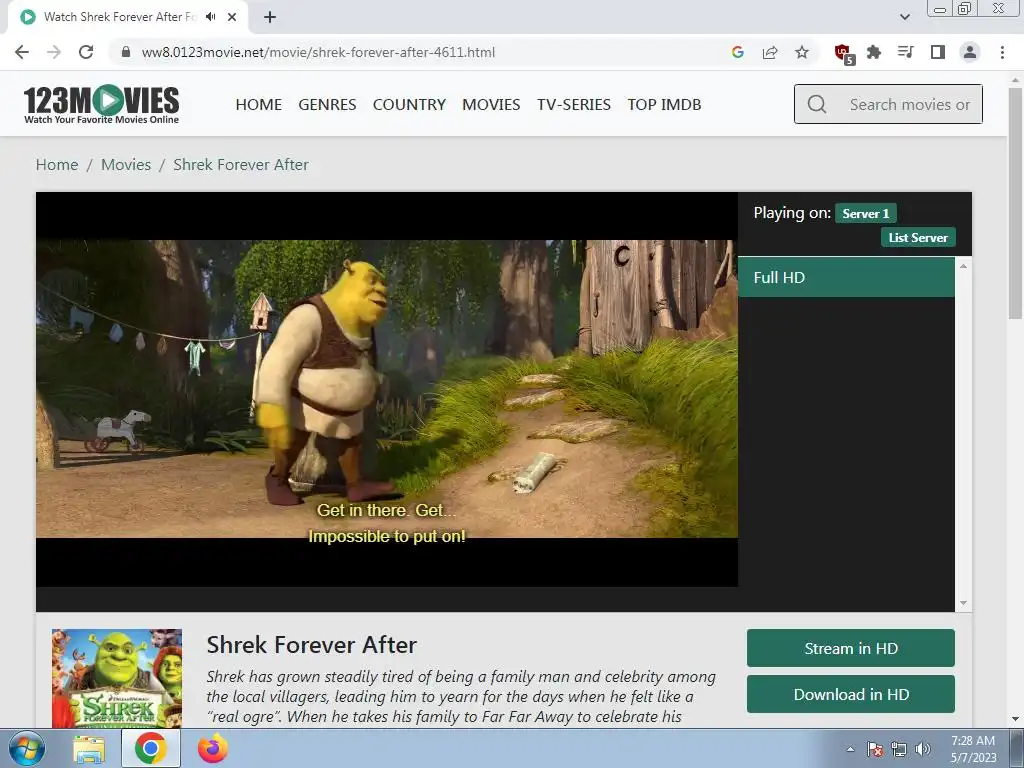1024x768 pixels.
Task: Open the List Server button
Action: pos(918,238)
